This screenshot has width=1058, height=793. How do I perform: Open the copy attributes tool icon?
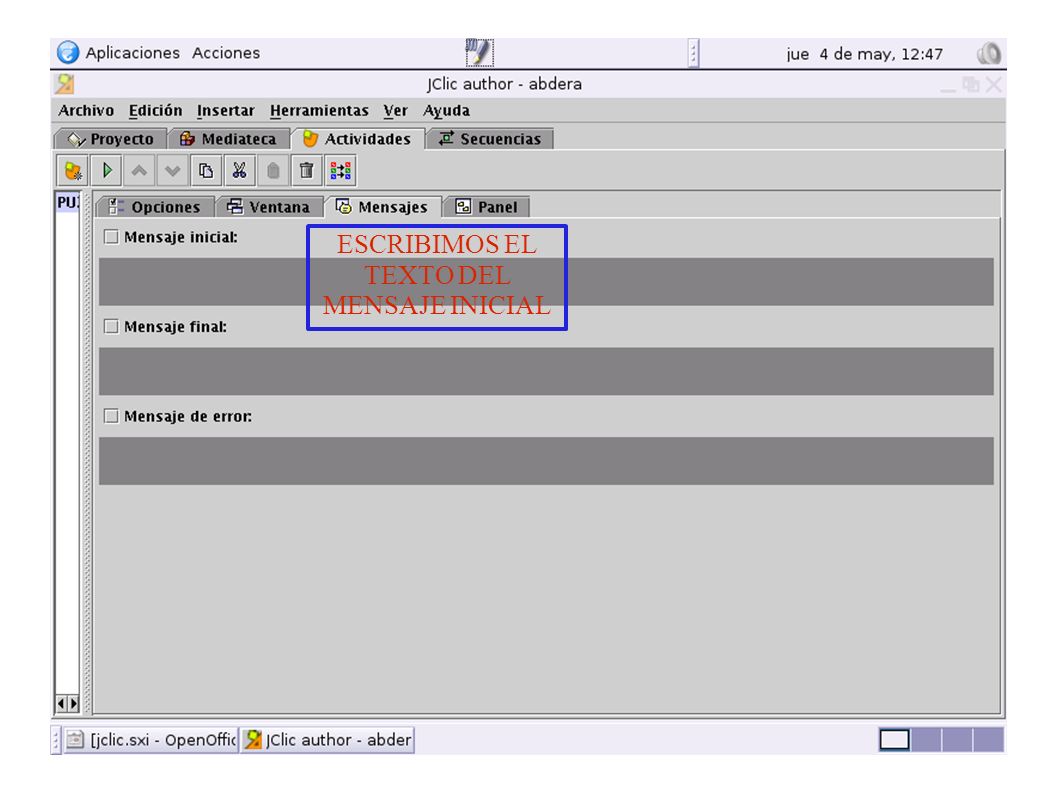pos(340,171)
